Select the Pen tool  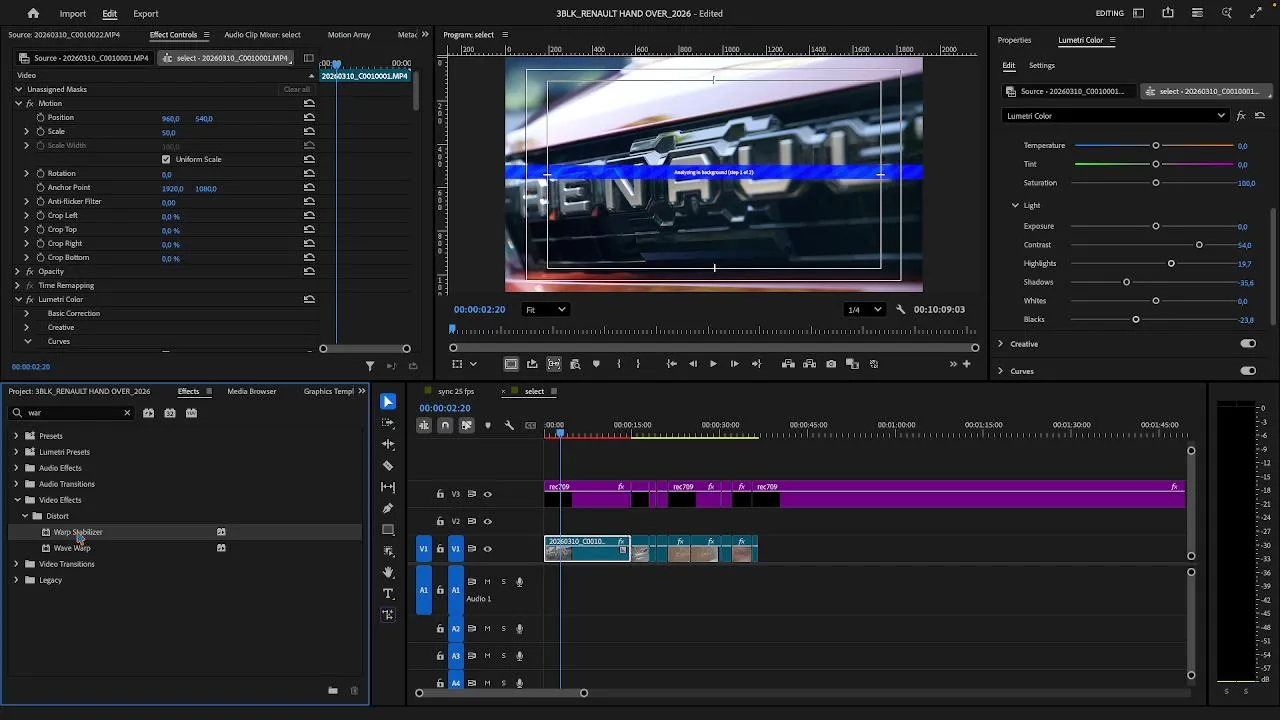click(388, 508)
